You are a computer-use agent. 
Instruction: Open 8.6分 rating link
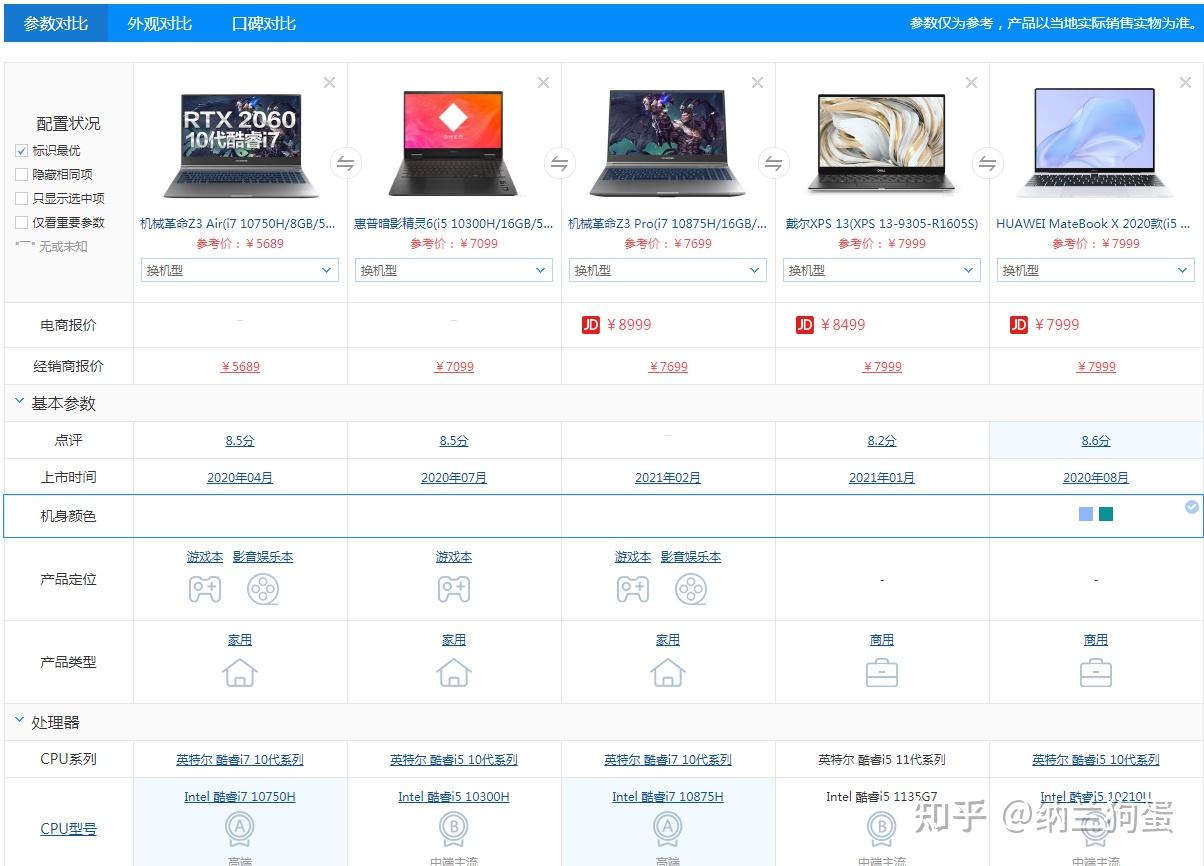(1096, 441)
